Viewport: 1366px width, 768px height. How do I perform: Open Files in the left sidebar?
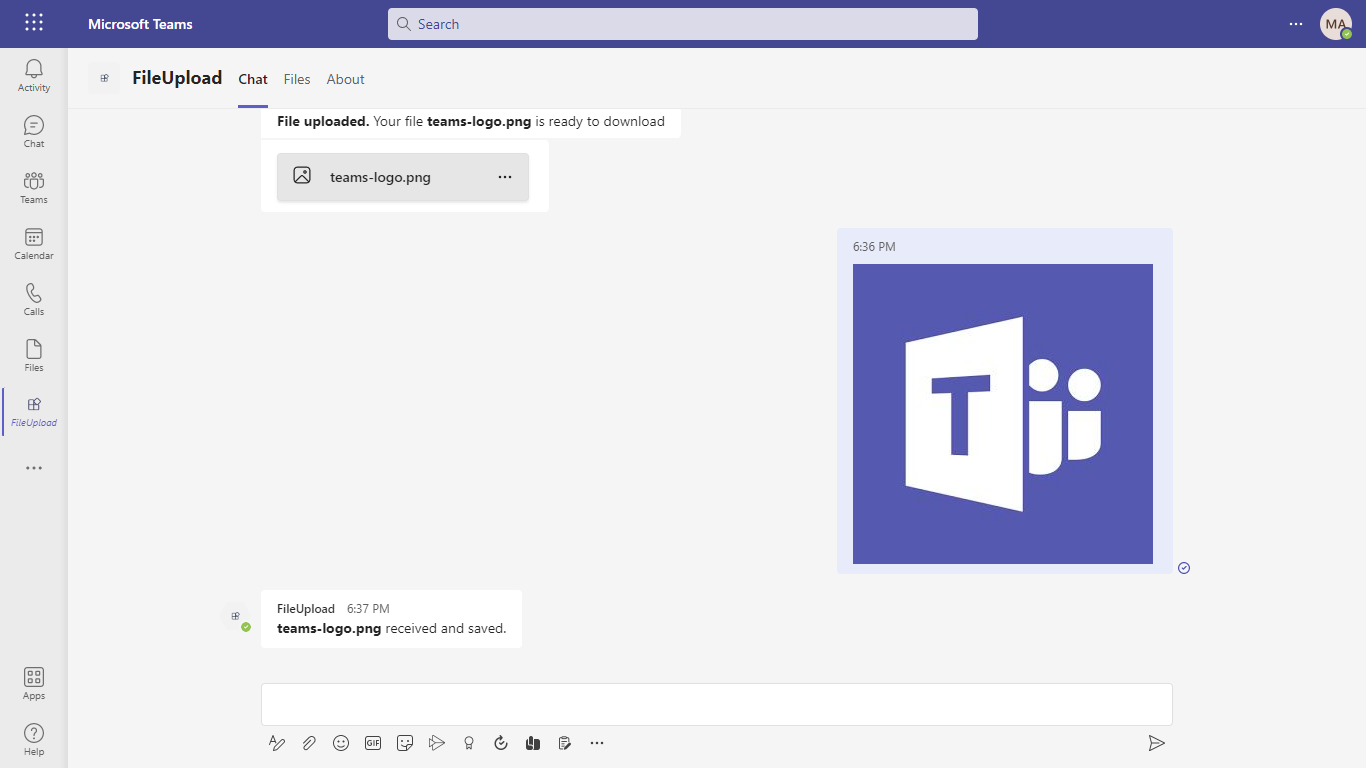34,355
